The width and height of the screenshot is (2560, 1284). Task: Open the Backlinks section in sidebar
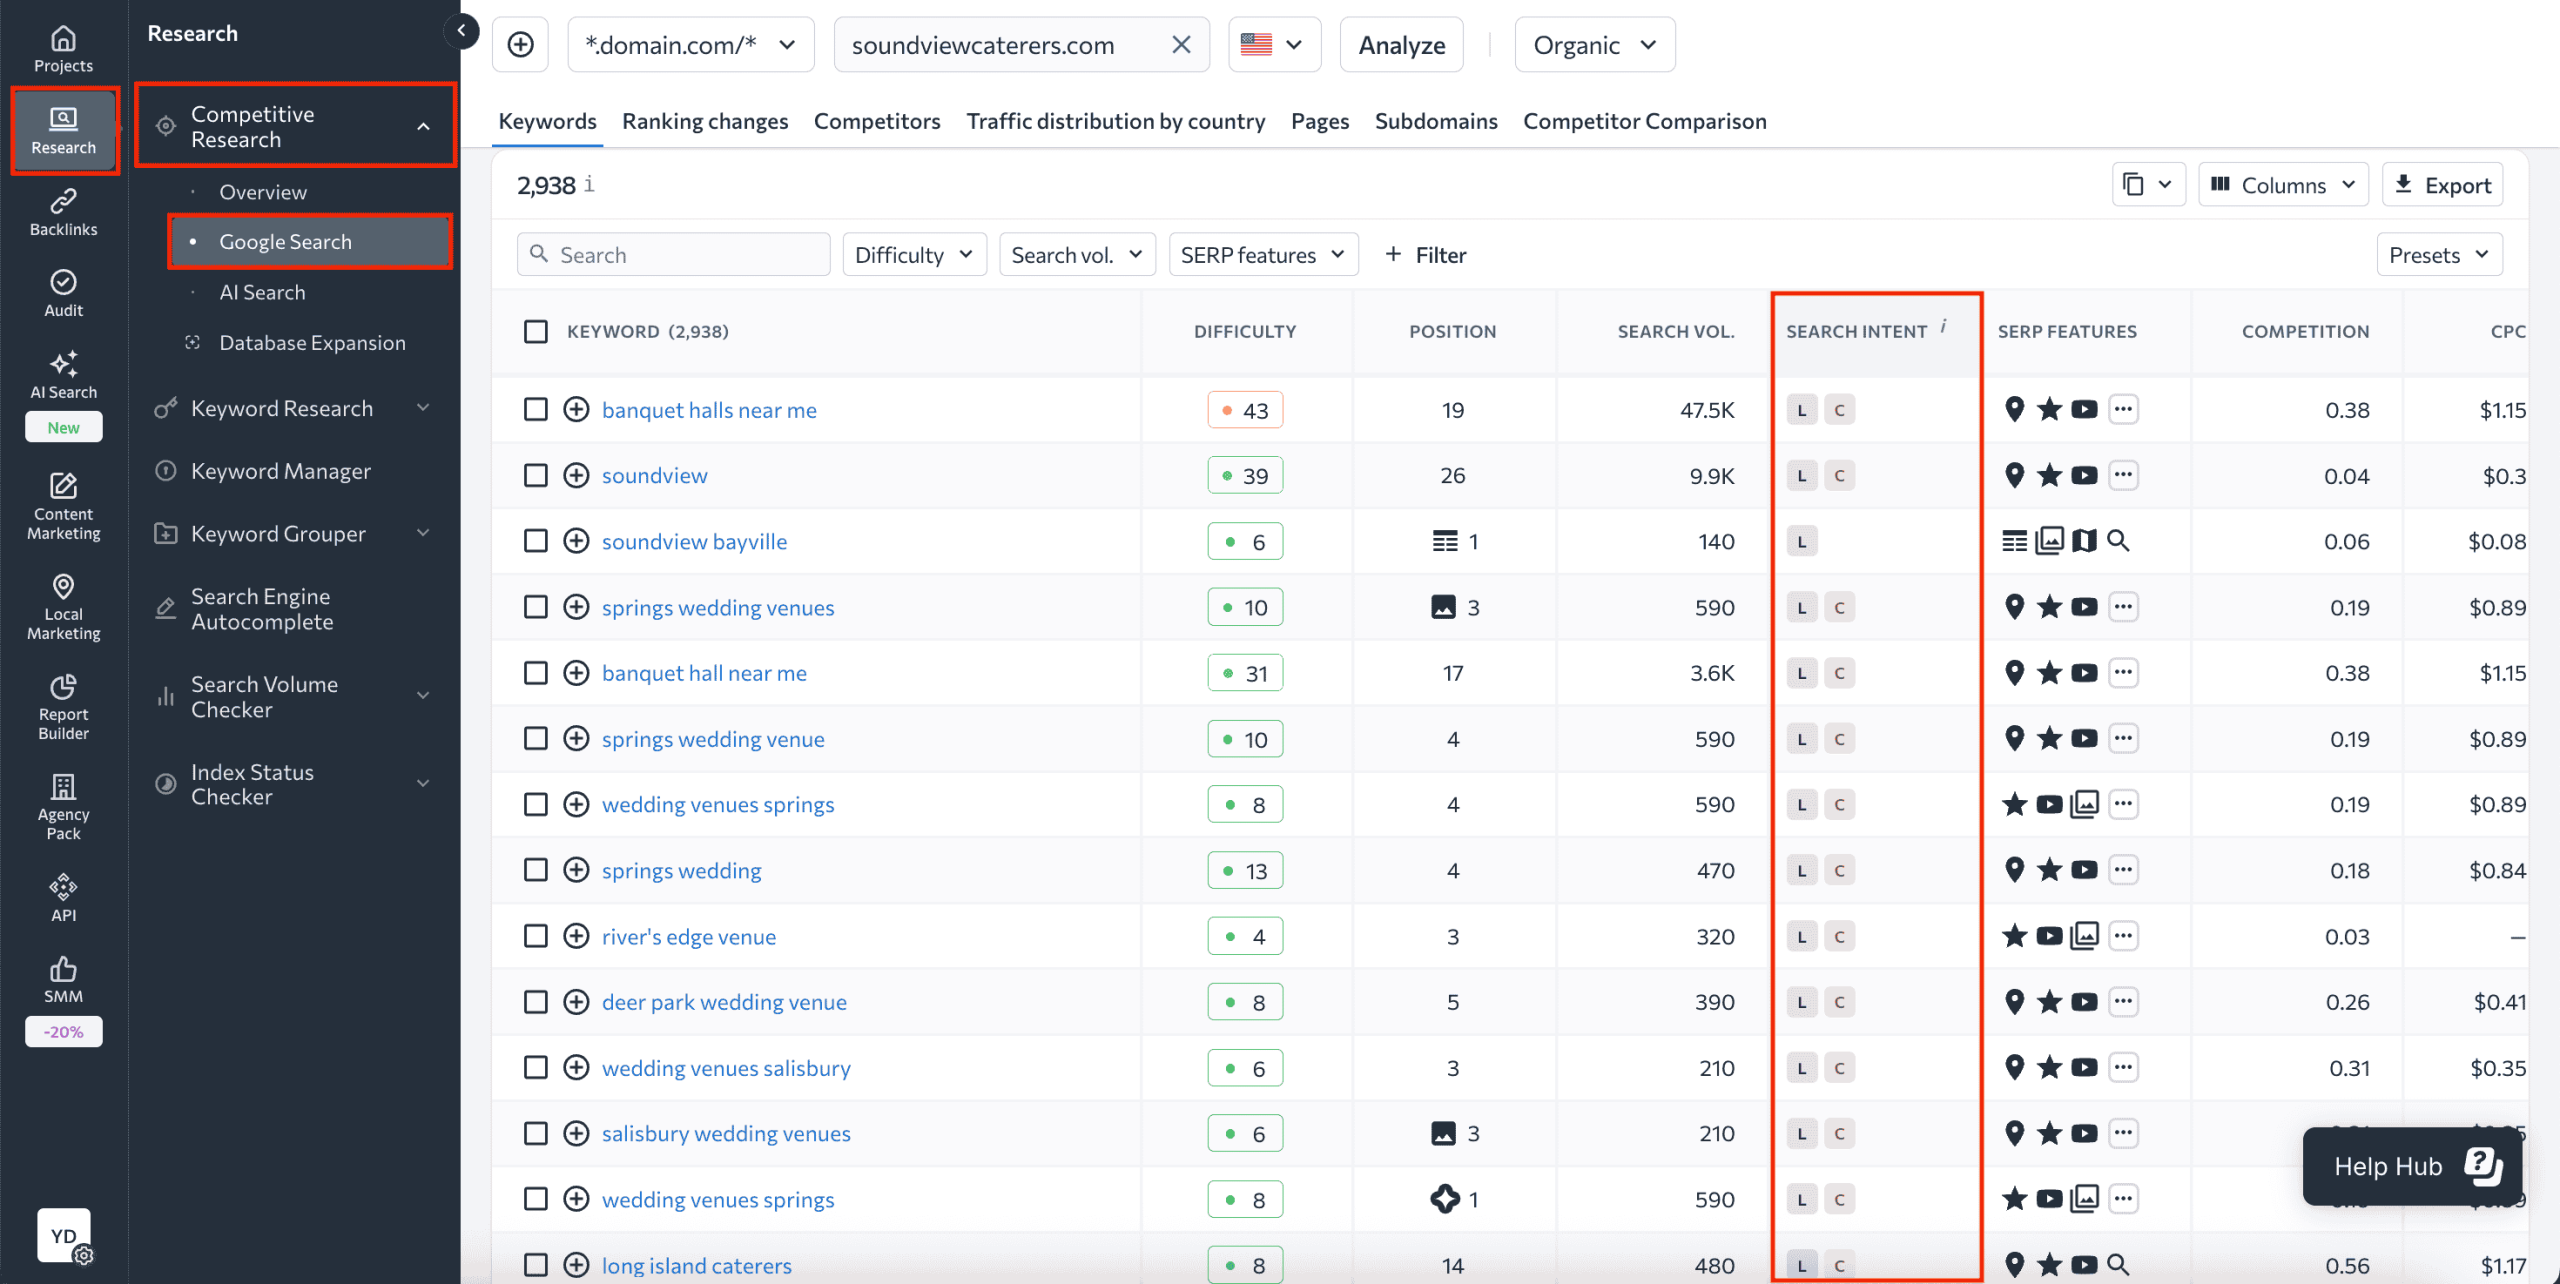pos(63,211)
